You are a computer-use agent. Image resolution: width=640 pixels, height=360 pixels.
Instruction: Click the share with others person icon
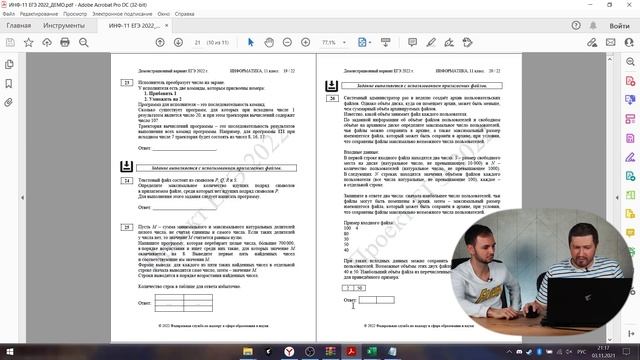click(629, 42)
